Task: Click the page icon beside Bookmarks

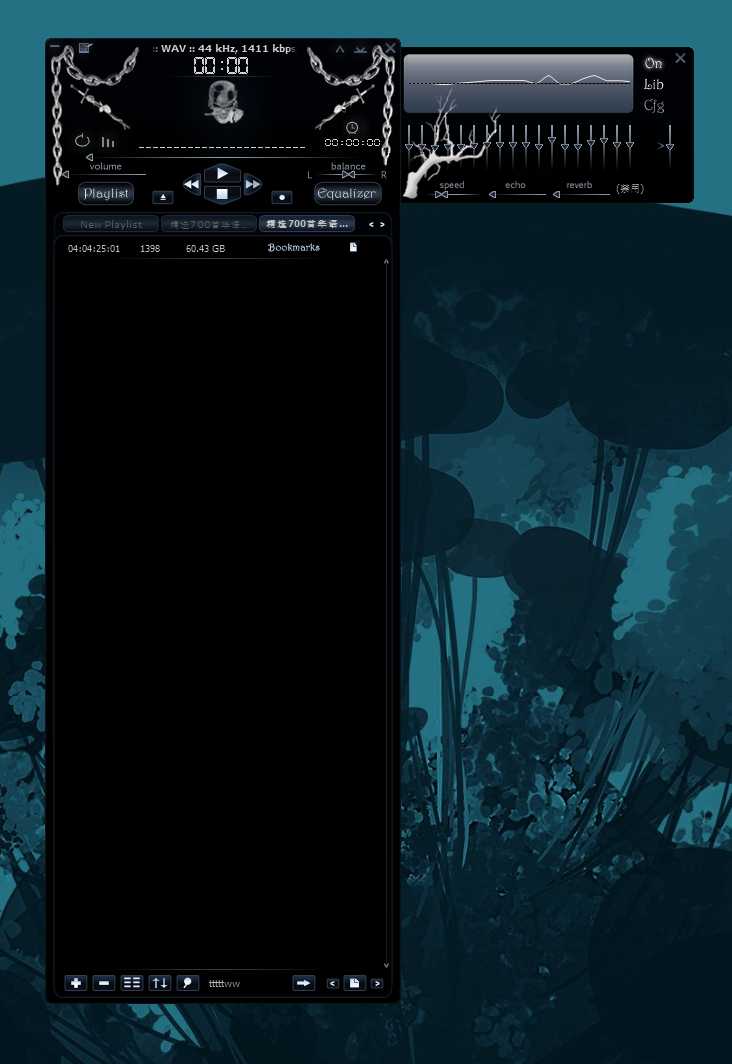Action: point(353,248)
